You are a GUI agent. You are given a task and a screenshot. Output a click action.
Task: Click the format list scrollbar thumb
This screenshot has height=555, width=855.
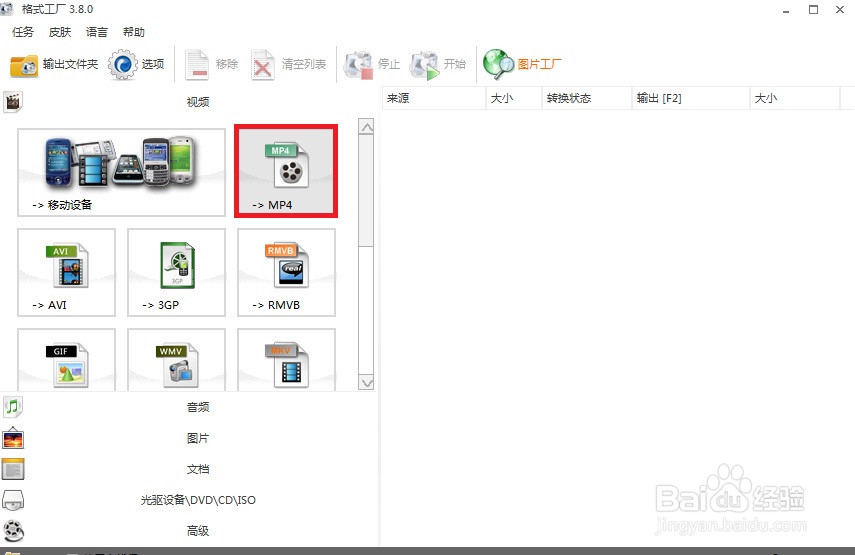tap(366, 191)
